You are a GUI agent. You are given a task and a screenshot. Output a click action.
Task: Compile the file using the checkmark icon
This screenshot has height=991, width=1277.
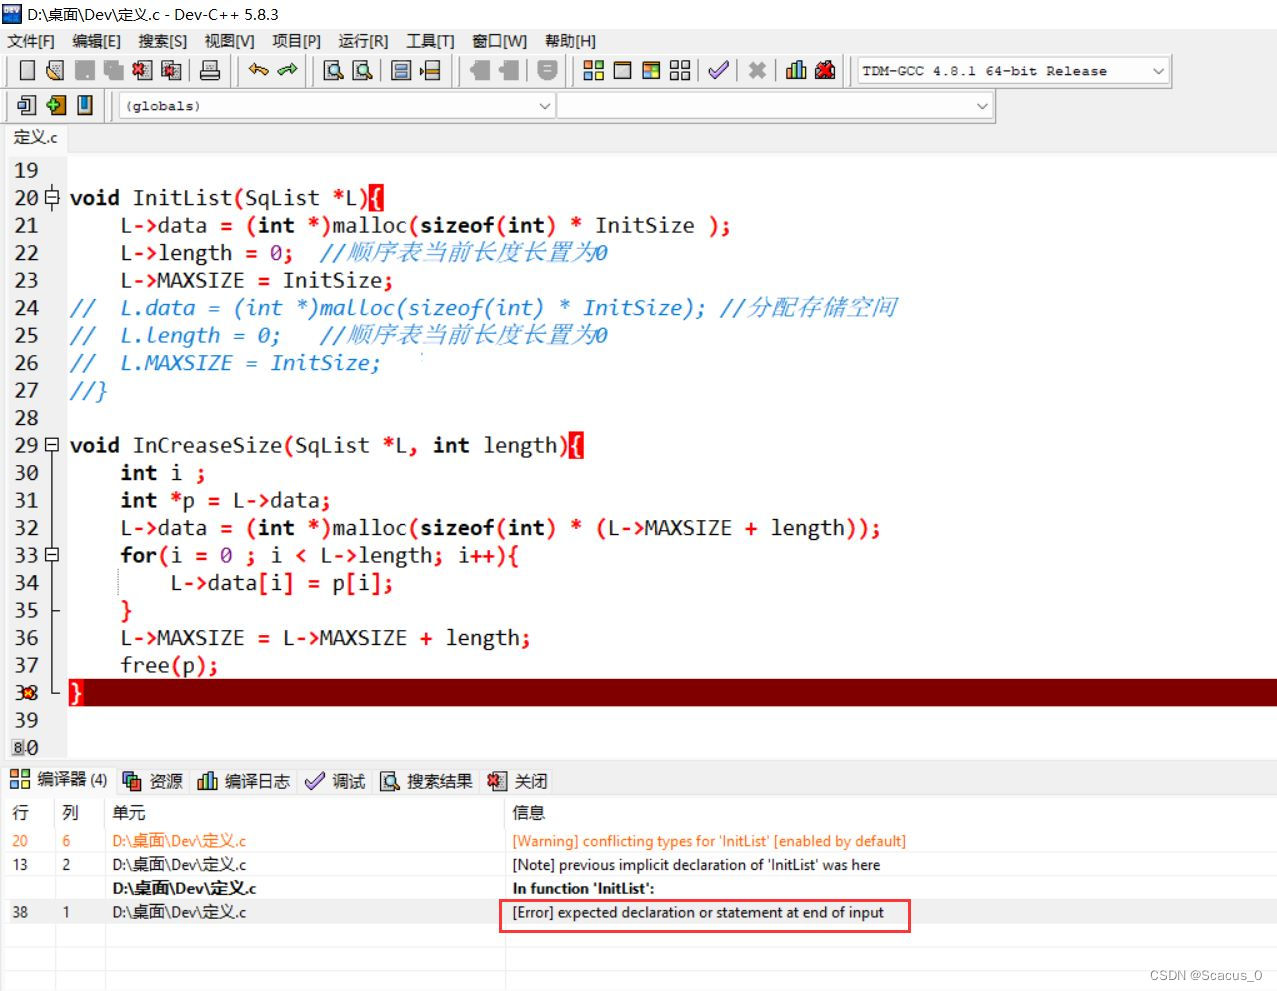click(x=718, y=70)
